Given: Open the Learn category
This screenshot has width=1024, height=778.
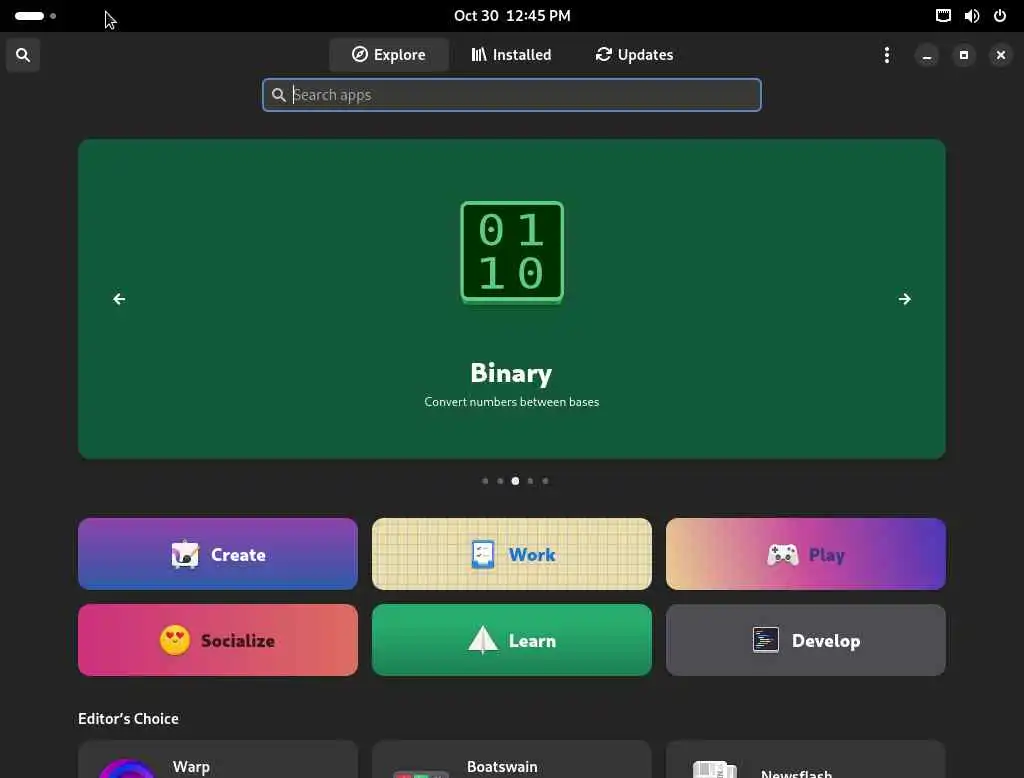Looking at the screenshot, I should [511, 640].
